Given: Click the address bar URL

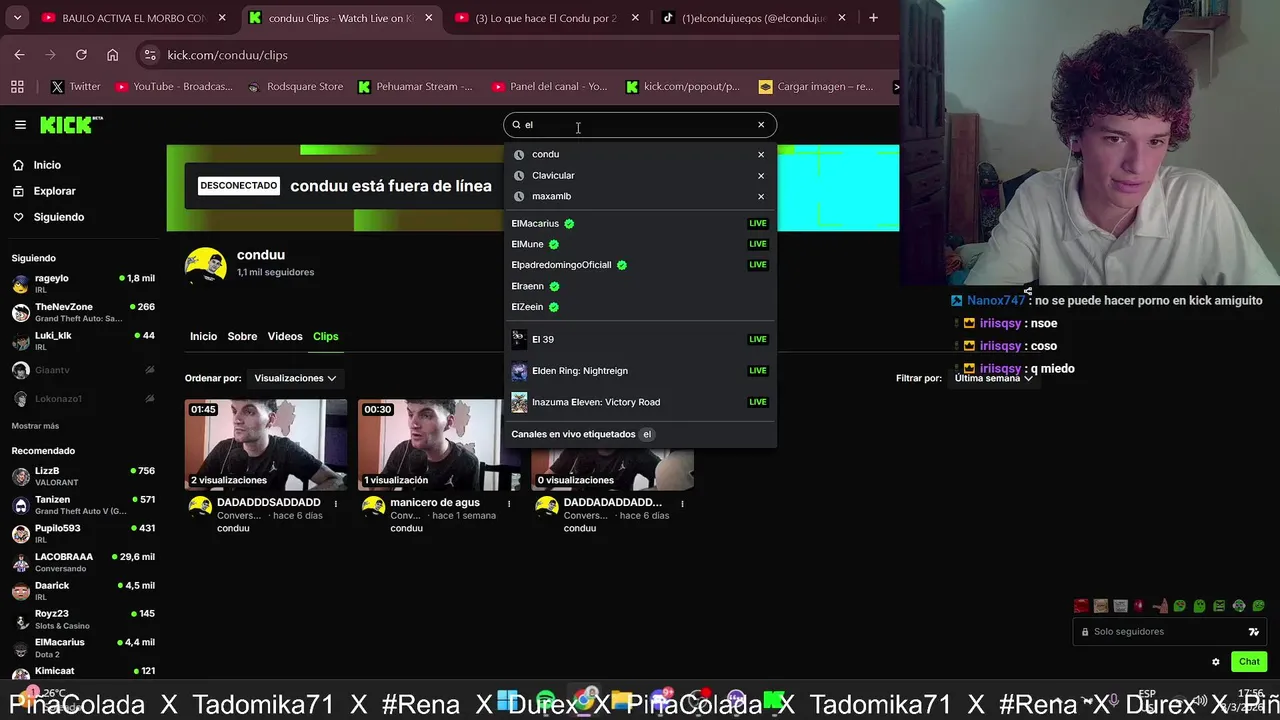Looking at the screenshot, I should tap(227, 55).
